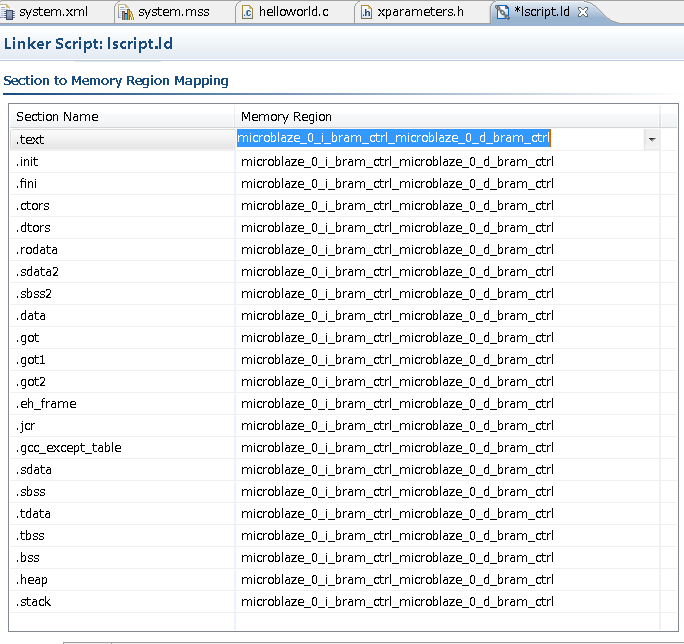Click the Memory Region column header
Image resolution: width=684 pixels, height=644 pixels.
[286, 117]
